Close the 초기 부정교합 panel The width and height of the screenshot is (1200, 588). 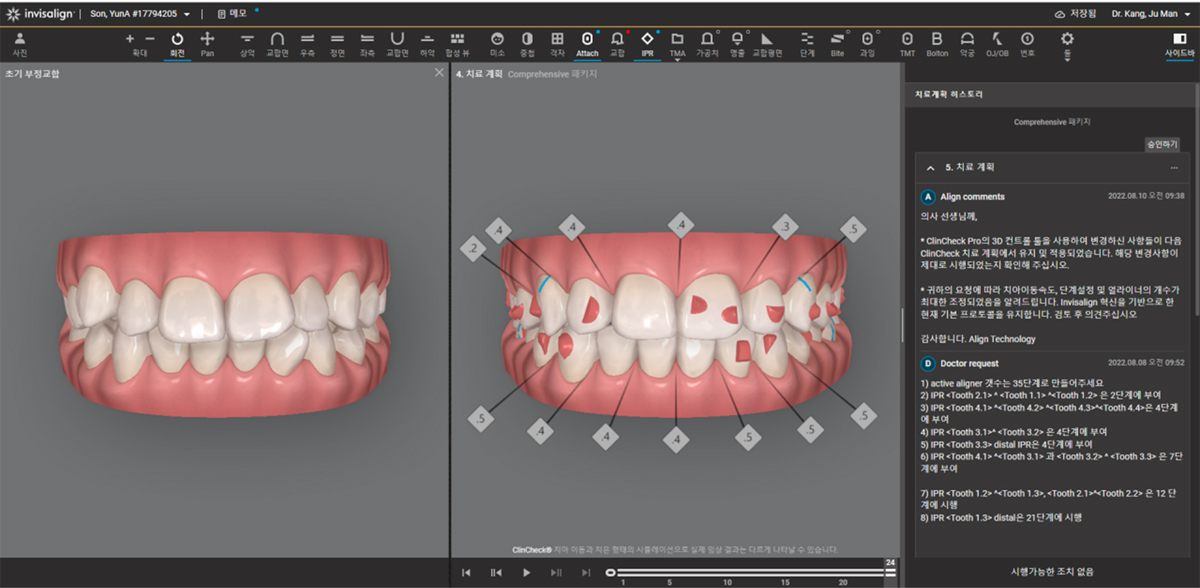[439, 73]
